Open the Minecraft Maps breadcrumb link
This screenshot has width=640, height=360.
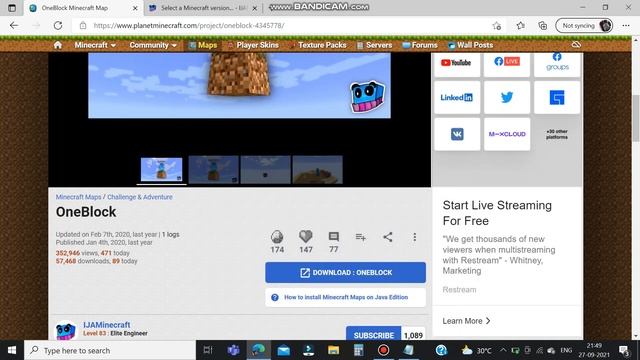pos(78,197)
